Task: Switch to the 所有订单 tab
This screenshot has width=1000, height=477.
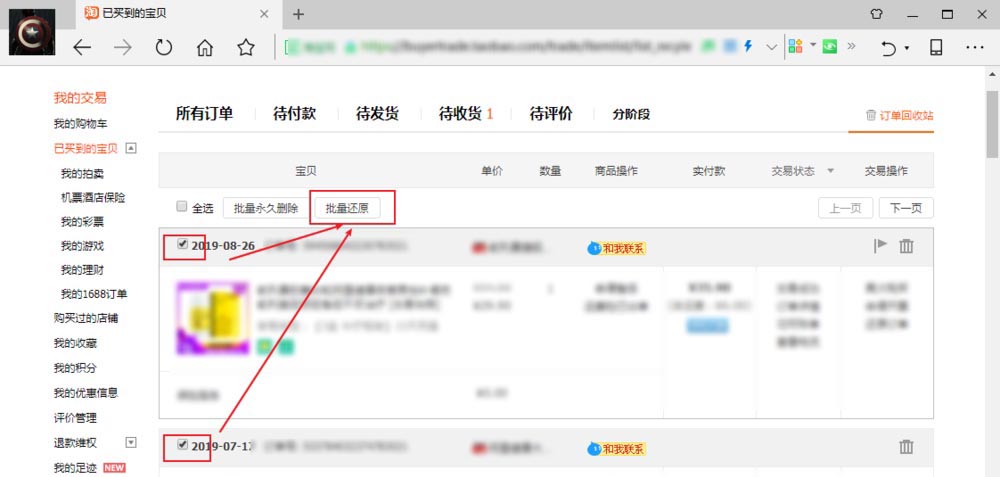Action: pos(205,114)
